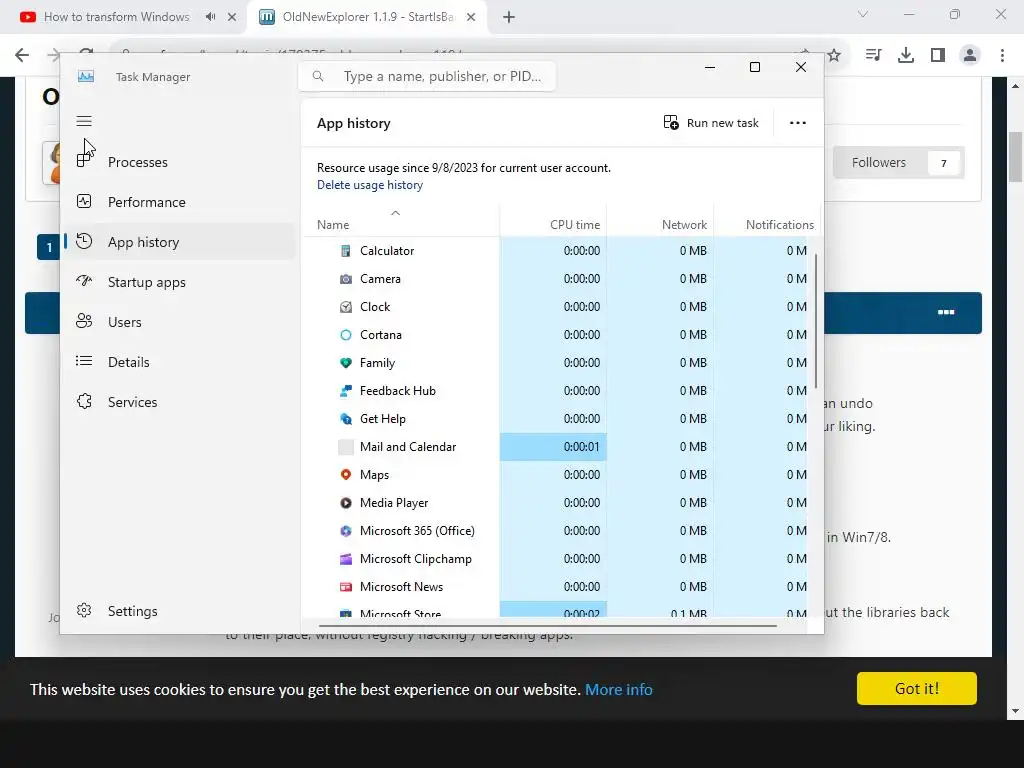Viewport: 1024px width, 768px height.
Task: Select Startup apps in sidebar
Action: [146, 282]
